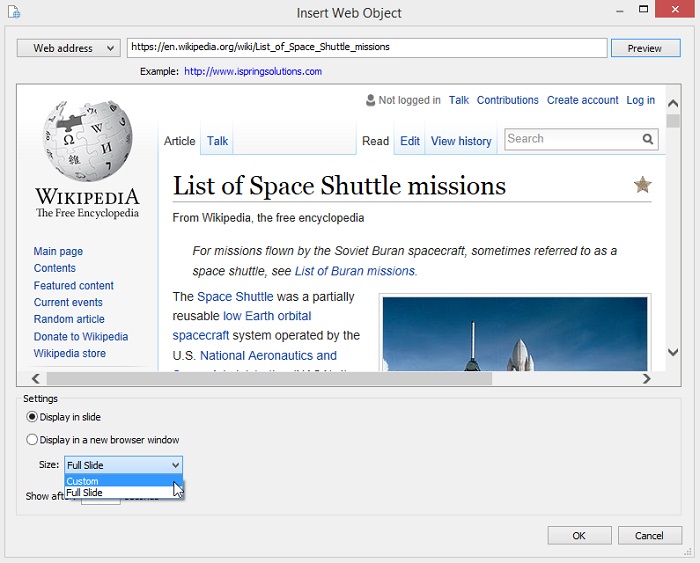Image resolution: width=700 pixels, height=563 pixels.
Task: Open the ispringsolutions.com example link
Action: point(253,71)
